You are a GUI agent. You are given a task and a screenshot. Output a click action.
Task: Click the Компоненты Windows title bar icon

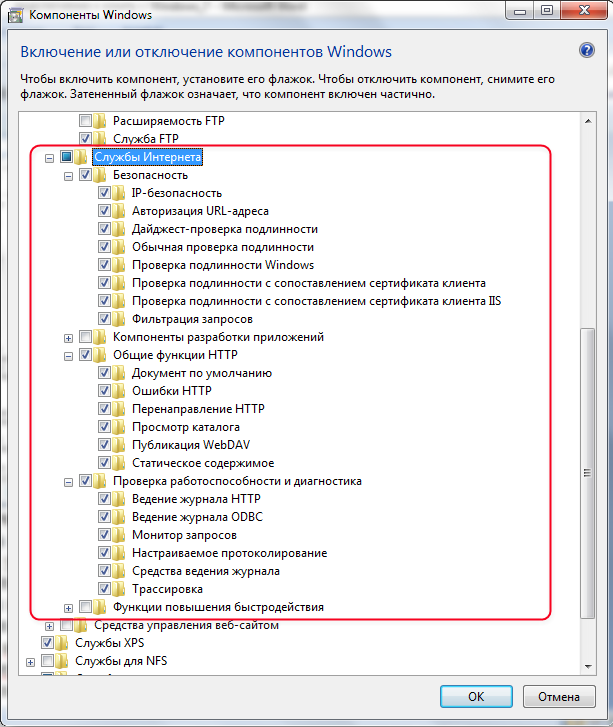[15, 15]
